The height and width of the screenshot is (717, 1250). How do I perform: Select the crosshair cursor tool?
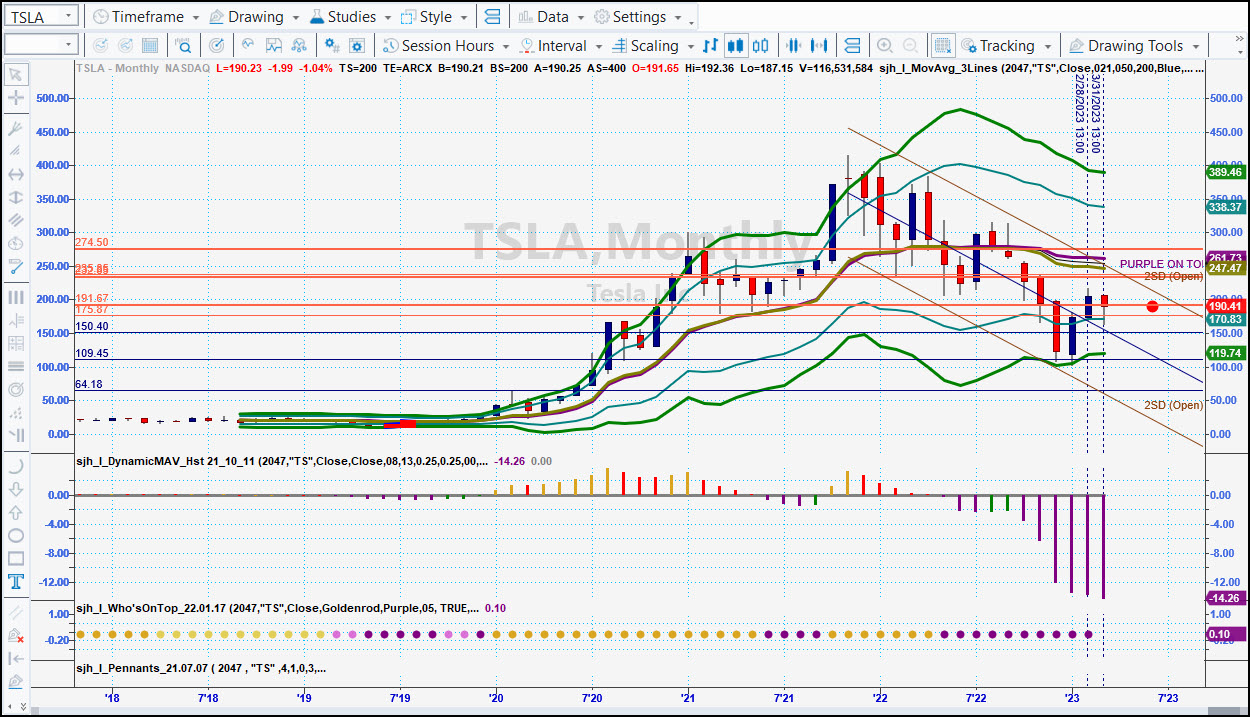pyautogui.click(x=15, y=98)
